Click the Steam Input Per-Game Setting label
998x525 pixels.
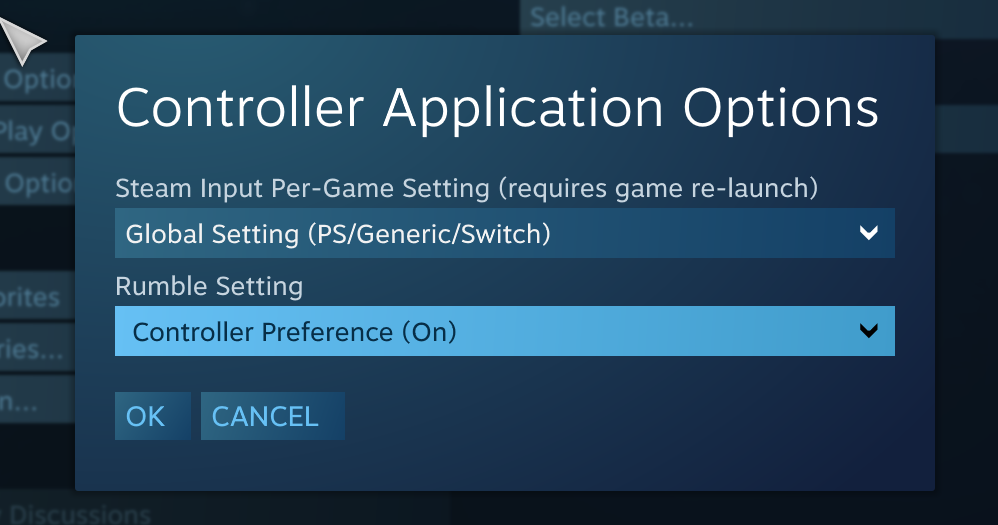pyautogui.click(x=467, y=187)
